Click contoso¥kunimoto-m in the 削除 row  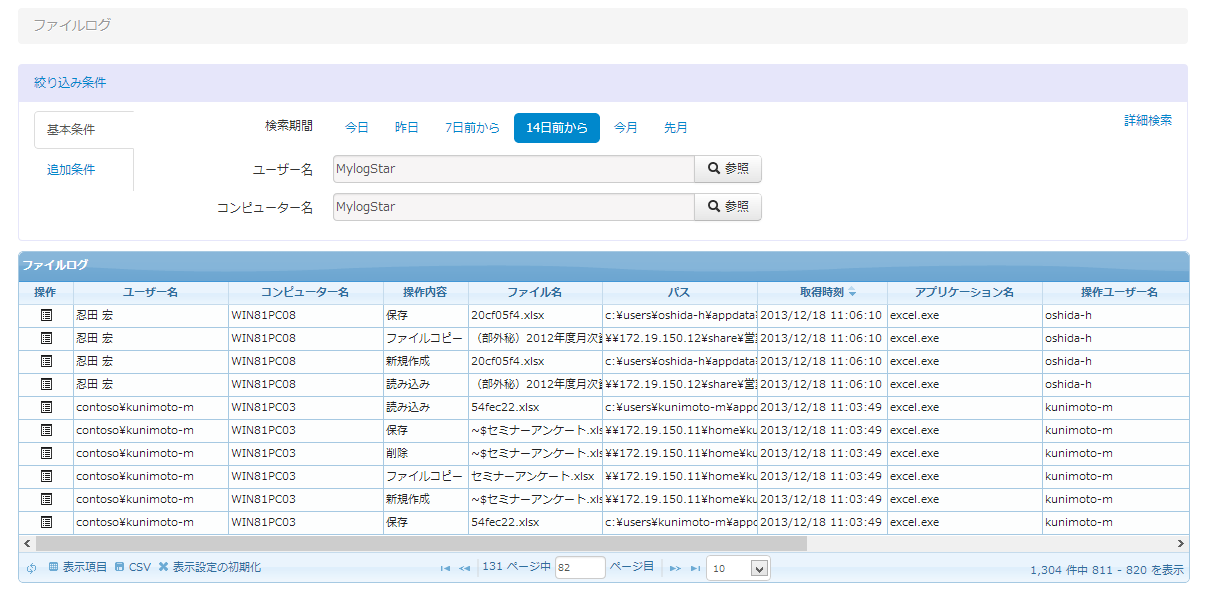(135, 453)
